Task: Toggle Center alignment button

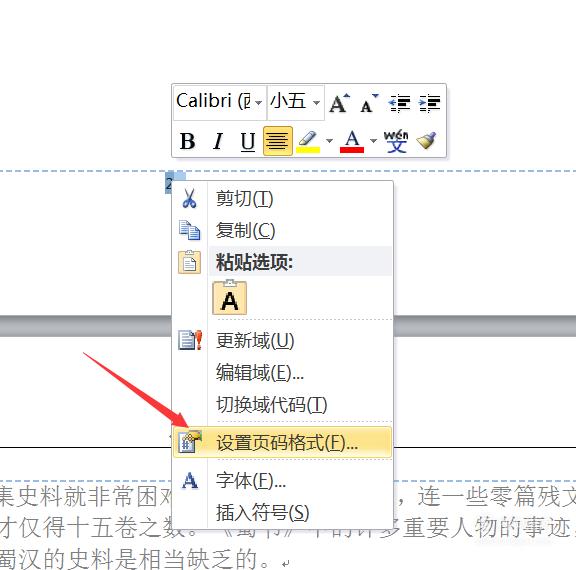Action: pyautogui.click(x=278, y=141)
